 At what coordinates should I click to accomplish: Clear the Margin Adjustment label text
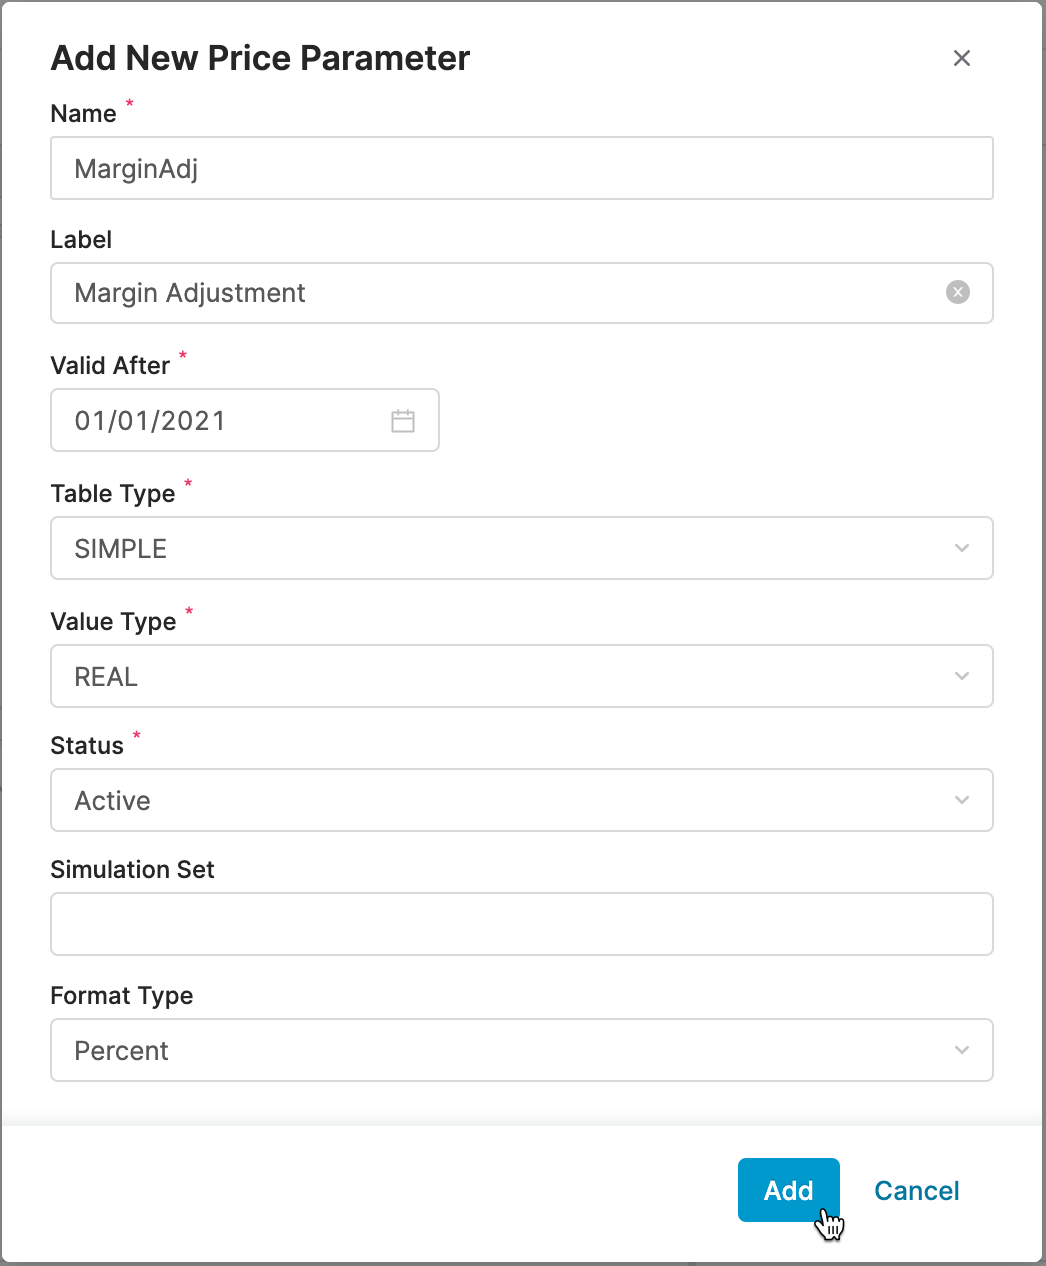(958, 292)
